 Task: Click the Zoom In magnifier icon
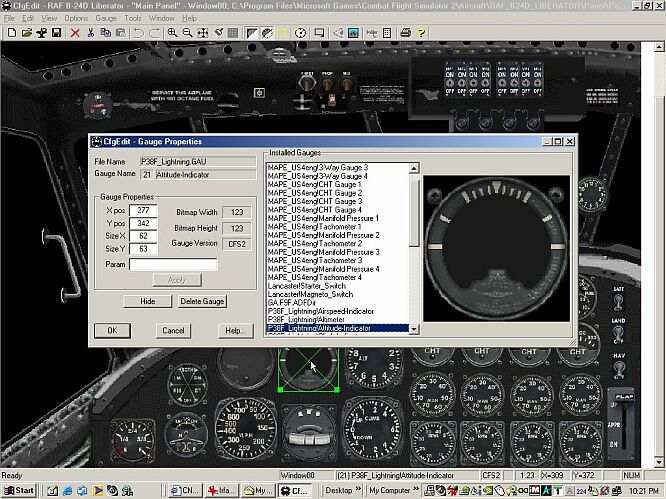click(x=172, y=33)
